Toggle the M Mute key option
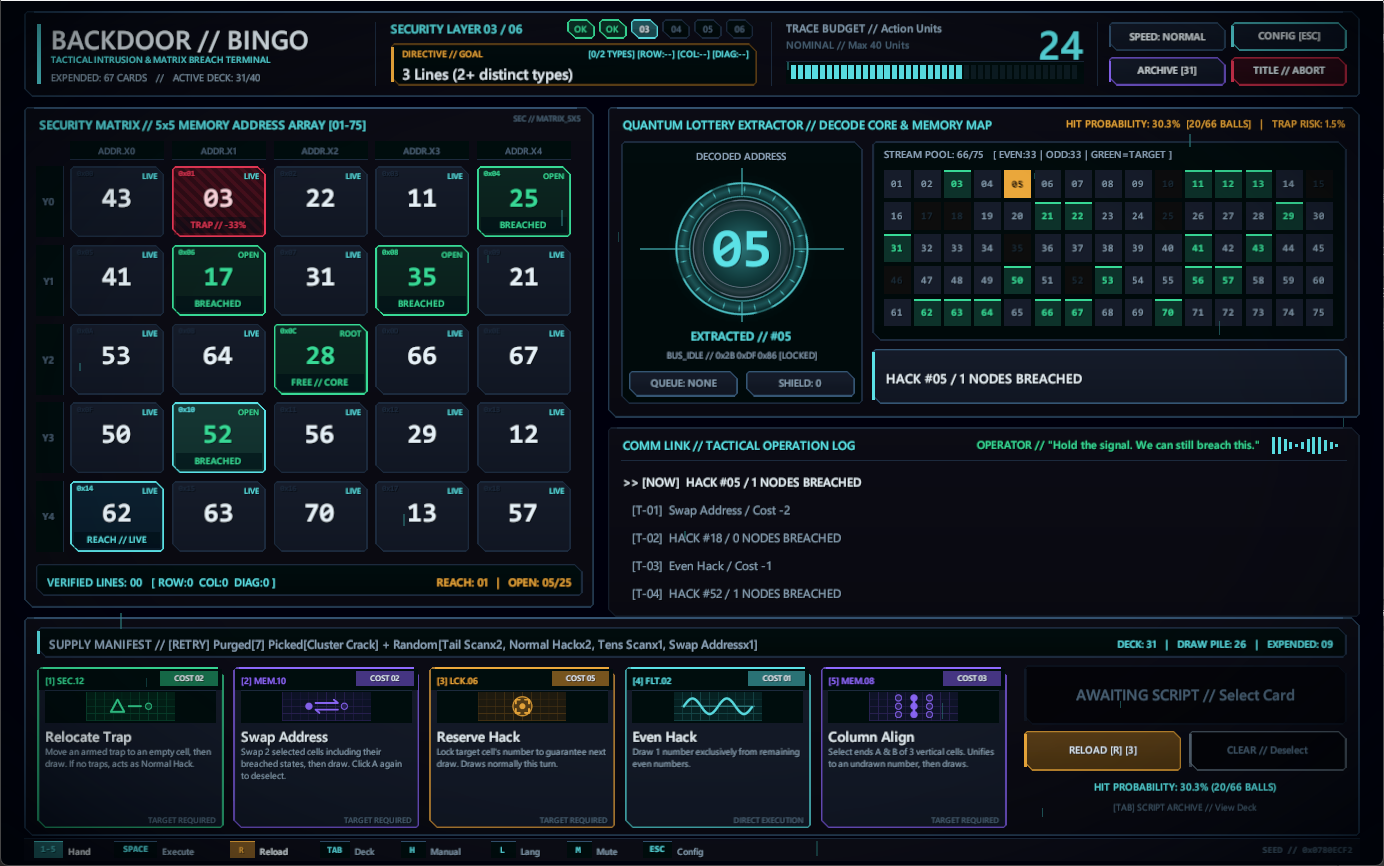The height and width of the screenshot is (866, 1384). [x=588, y=851]
